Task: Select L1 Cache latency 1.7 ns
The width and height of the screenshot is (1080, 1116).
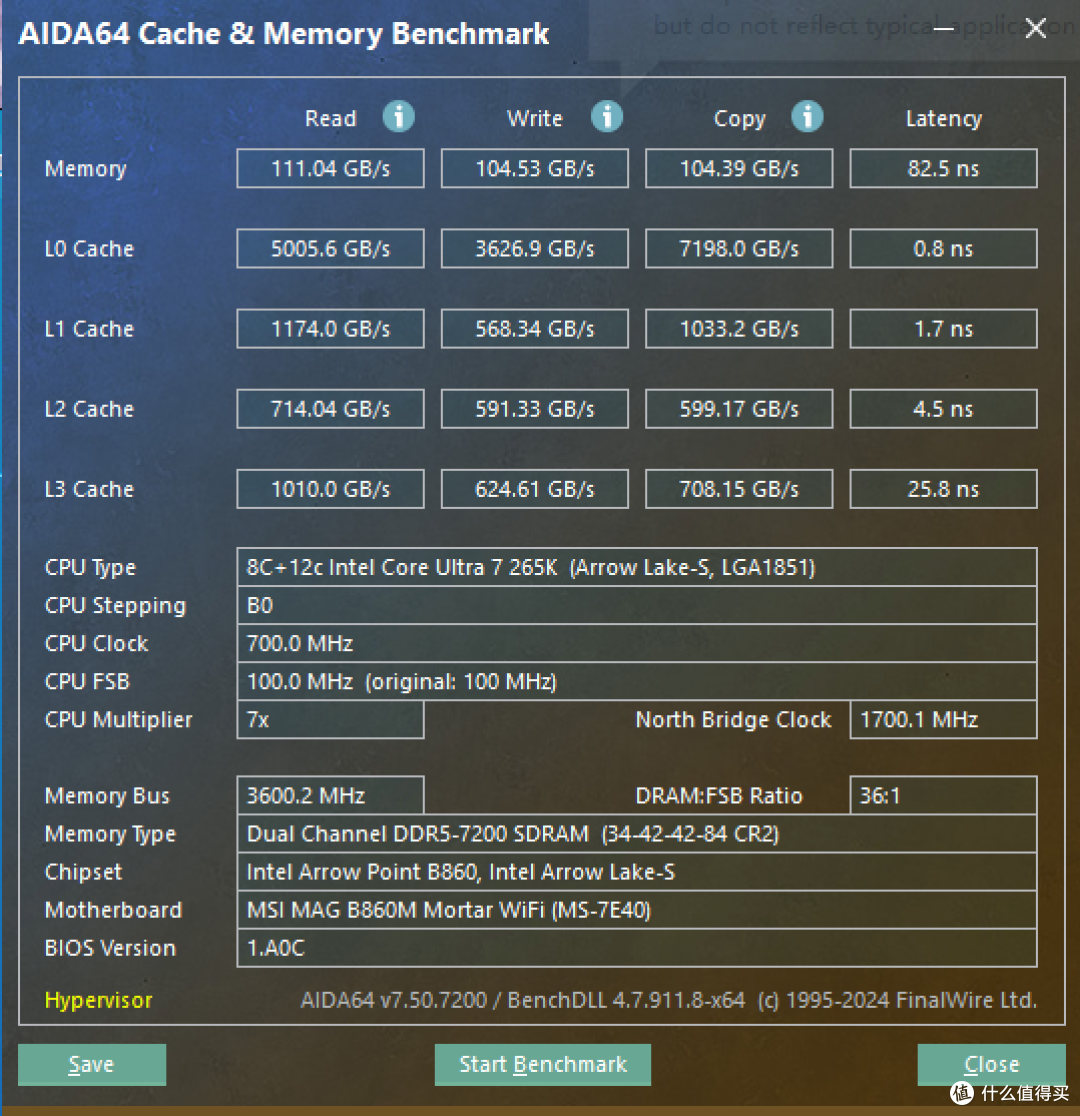Action: point(943,329)
